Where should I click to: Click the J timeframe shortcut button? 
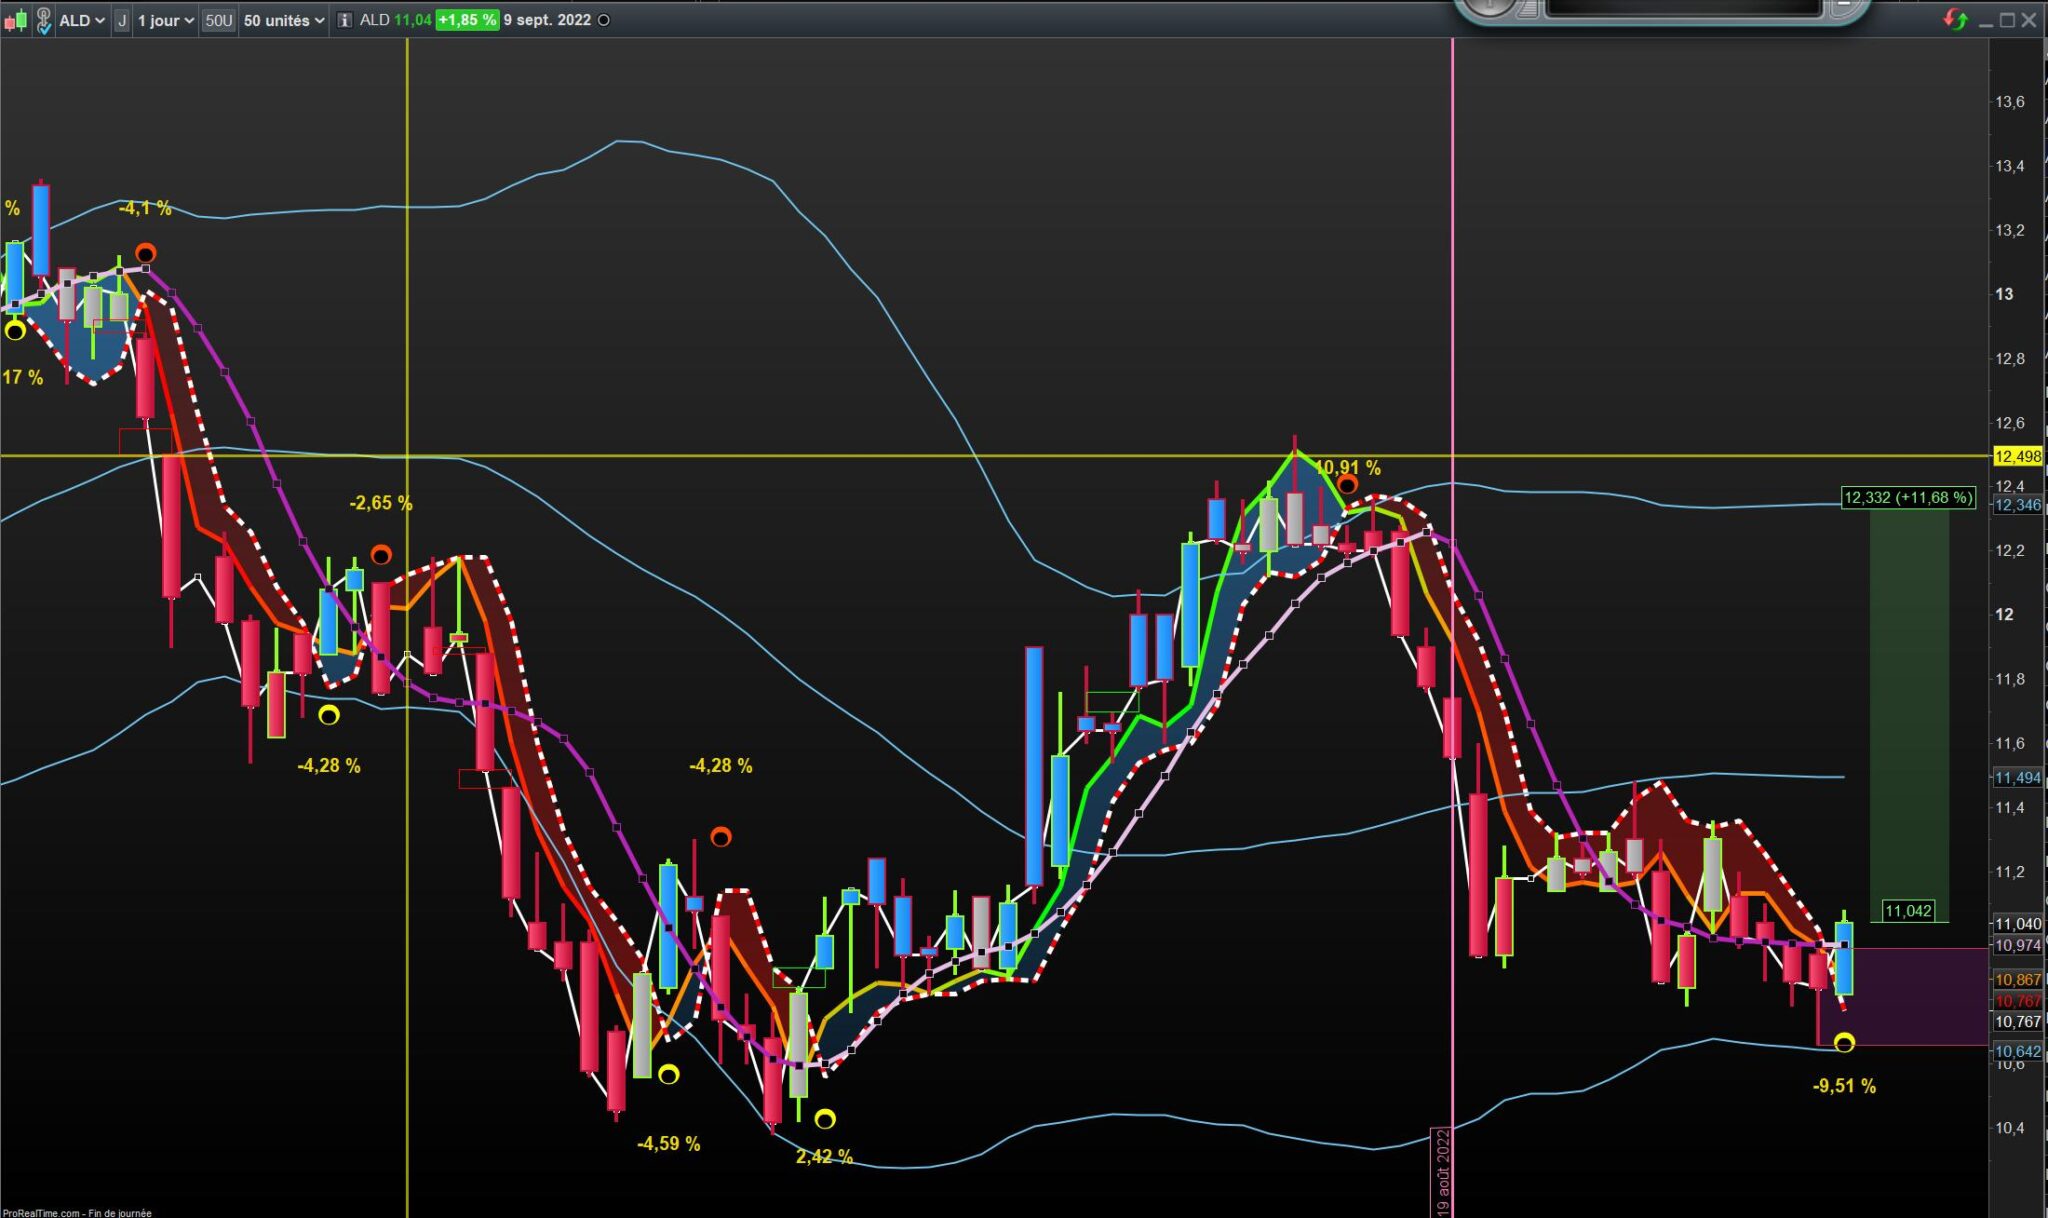pyautogui.click(x=121, y=20)
